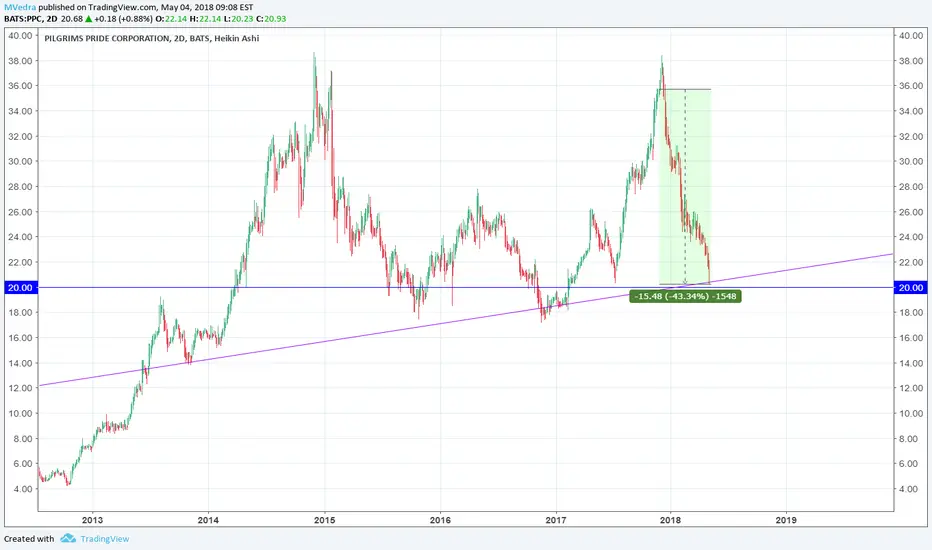Select the green price range measurement box
932x550 pixels.
pos(685,187)
